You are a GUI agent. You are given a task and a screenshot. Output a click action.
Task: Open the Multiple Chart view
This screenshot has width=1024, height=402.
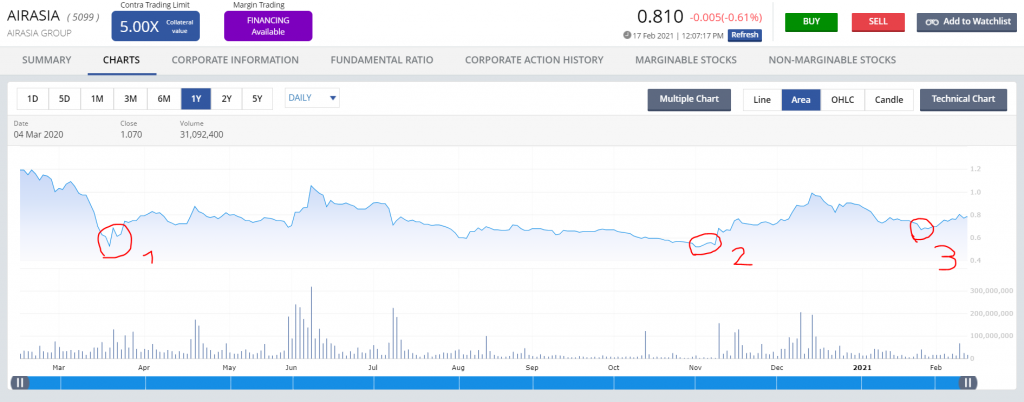tap(689, 99)
